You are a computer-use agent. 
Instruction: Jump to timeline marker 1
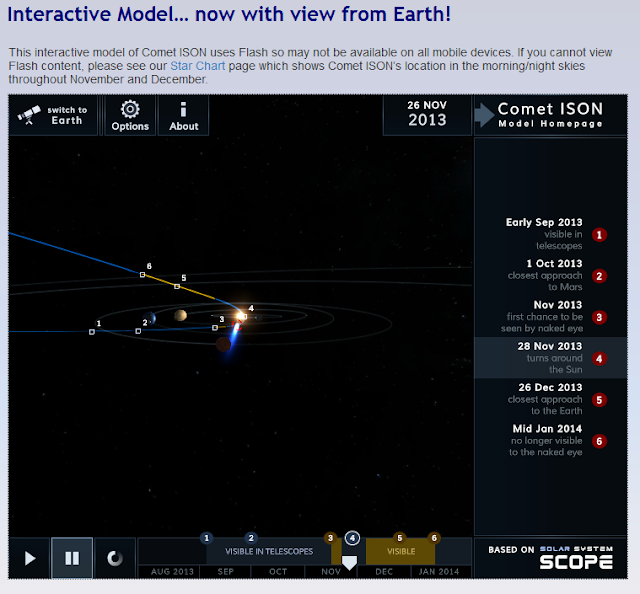(207, 538)
